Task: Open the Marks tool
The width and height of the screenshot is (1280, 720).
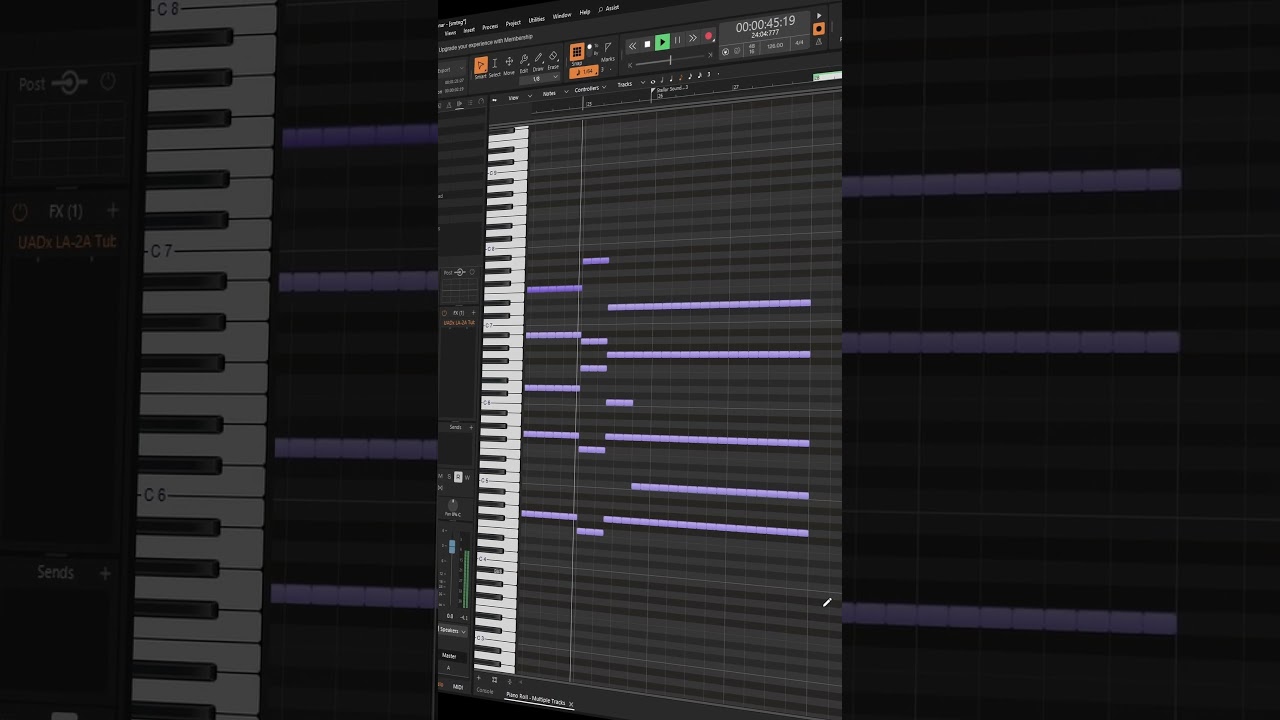Action: pyautogui.click(x=608, y=50)
